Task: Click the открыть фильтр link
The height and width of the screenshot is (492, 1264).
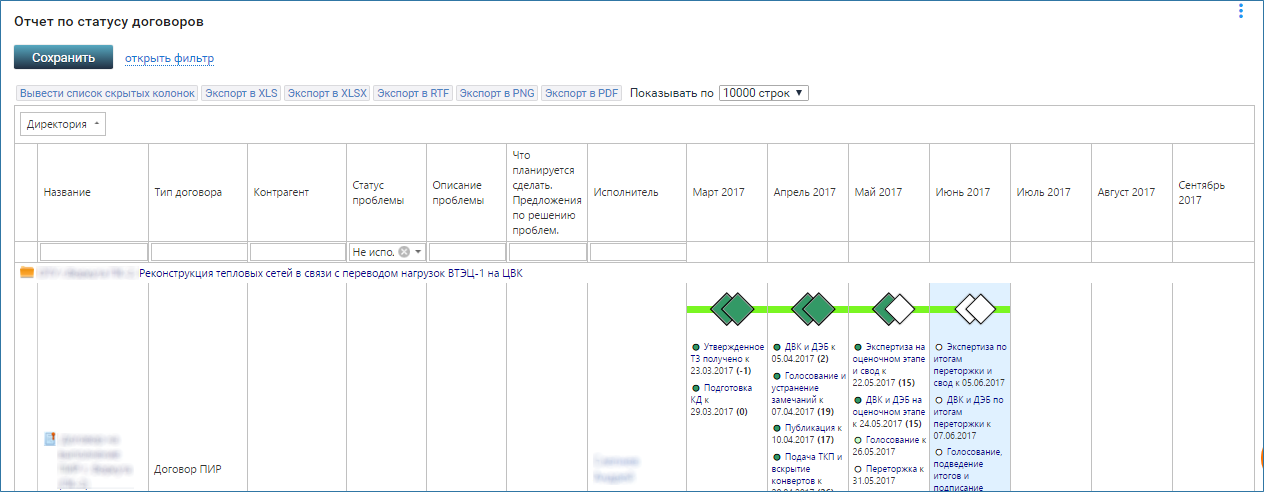Action: click(169, 59)
